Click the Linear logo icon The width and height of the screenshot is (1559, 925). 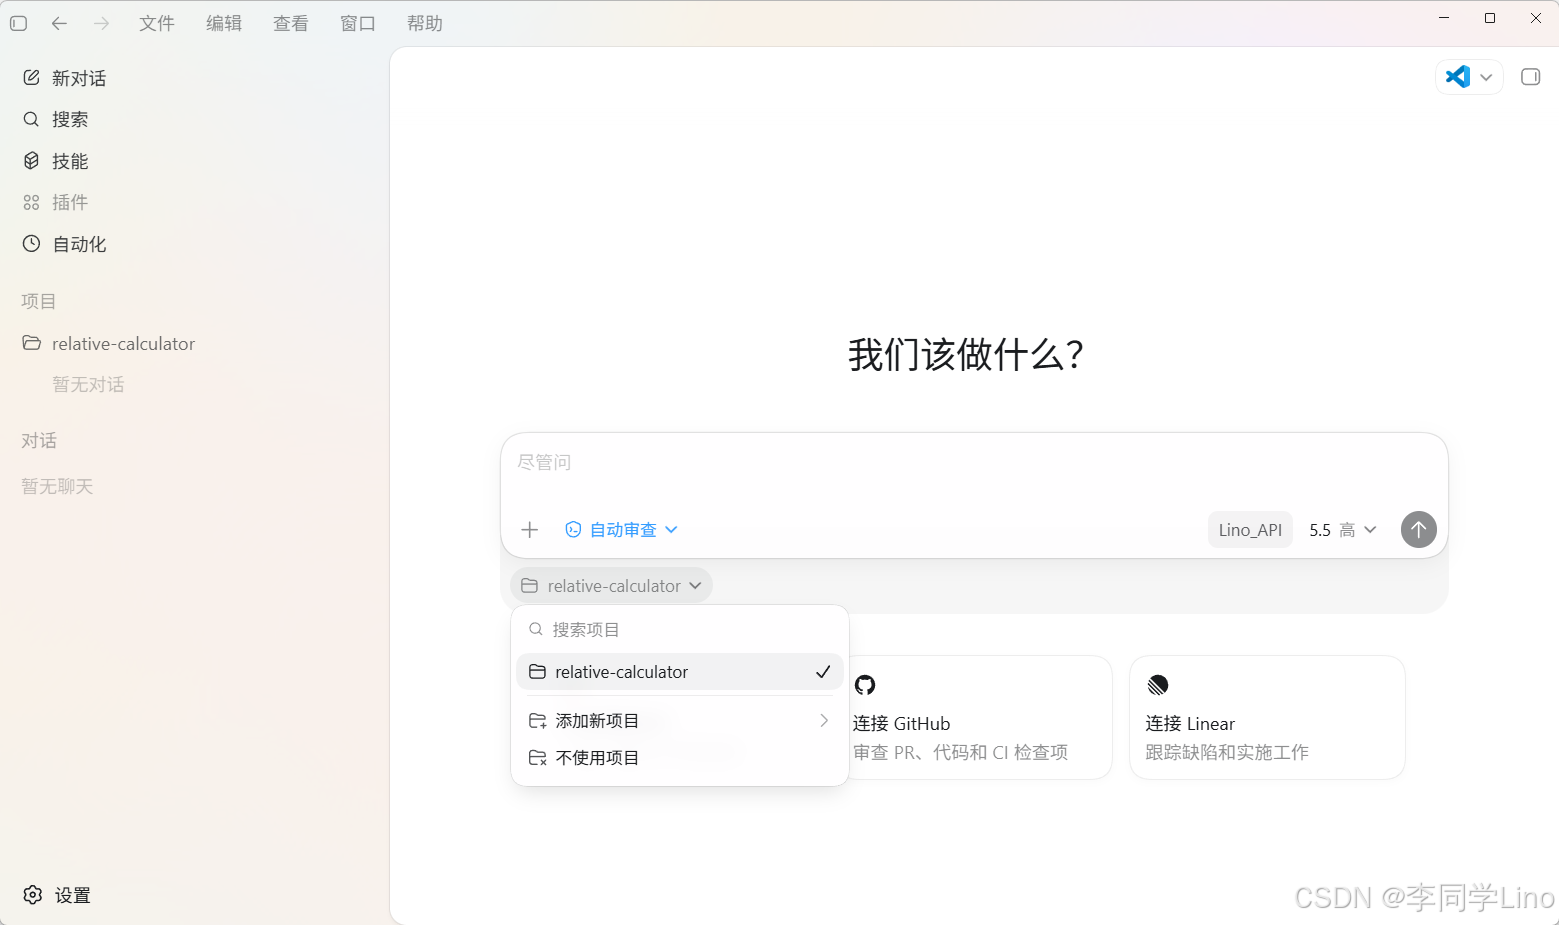click(1158, 685)
